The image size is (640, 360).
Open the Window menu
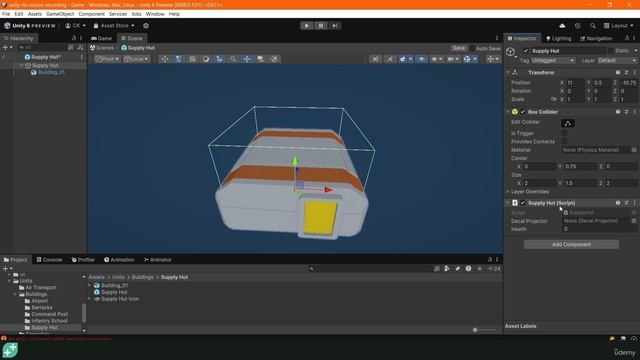[155, 14]
